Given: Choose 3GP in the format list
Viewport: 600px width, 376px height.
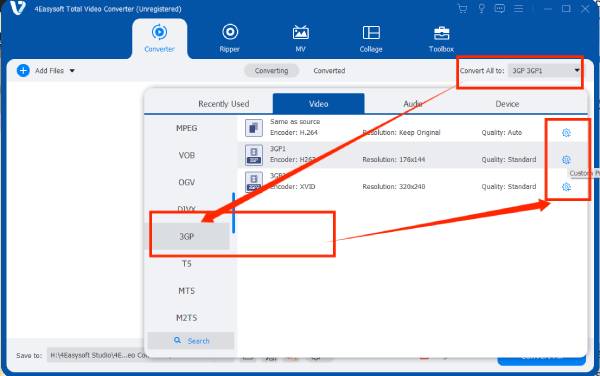Looking at the screenshot, I should click(187, 236).
